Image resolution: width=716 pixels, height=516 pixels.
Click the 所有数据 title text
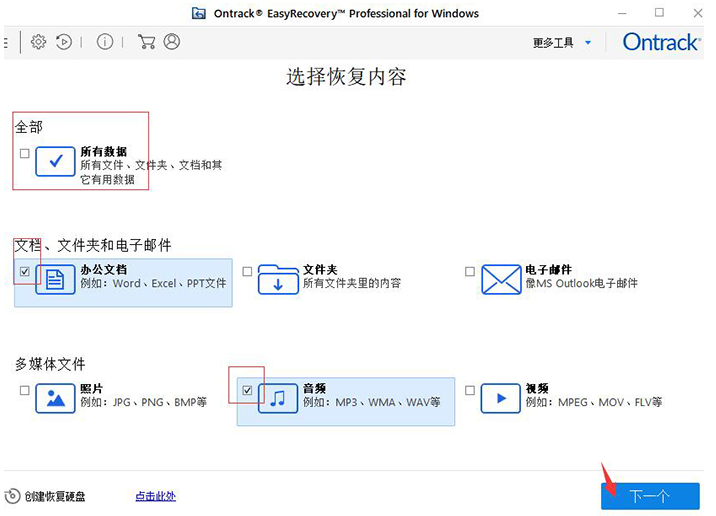(x=104, y=151)
